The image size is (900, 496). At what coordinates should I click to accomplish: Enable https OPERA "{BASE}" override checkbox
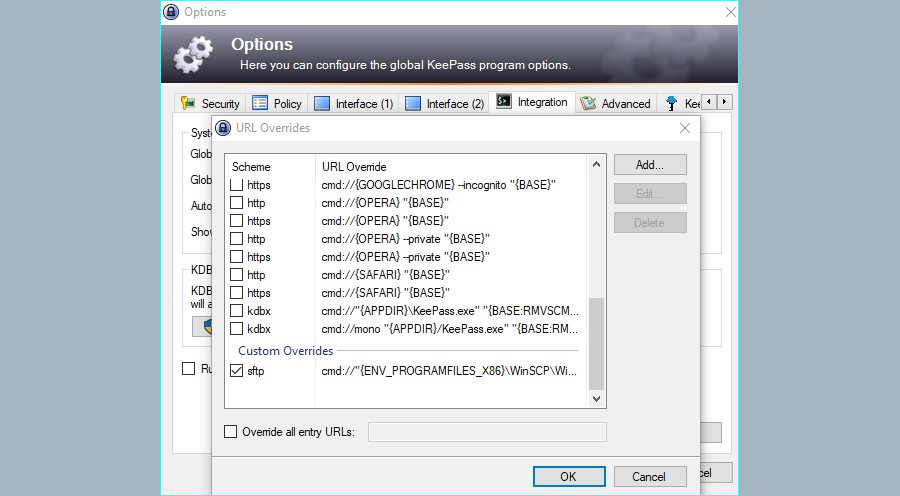236,220
